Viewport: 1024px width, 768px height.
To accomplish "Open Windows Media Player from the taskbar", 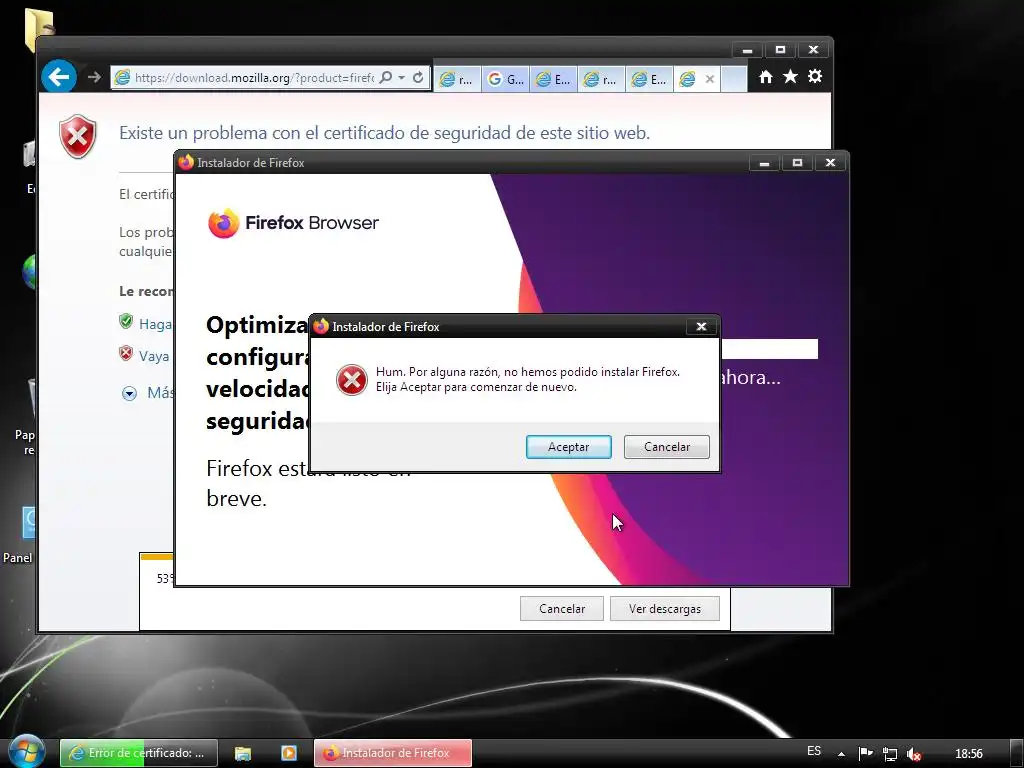I will click(x=289, y=753).
